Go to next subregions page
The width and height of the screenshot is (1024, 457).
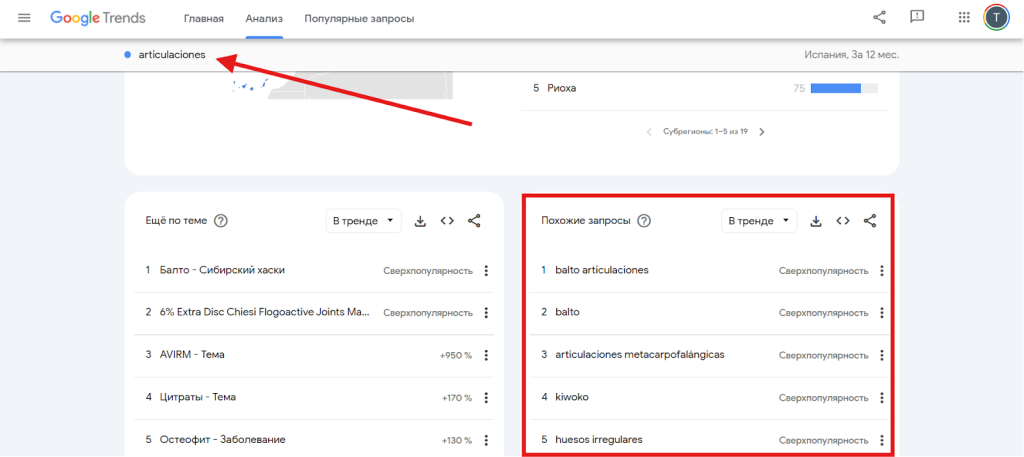click(x=761, y=132)
